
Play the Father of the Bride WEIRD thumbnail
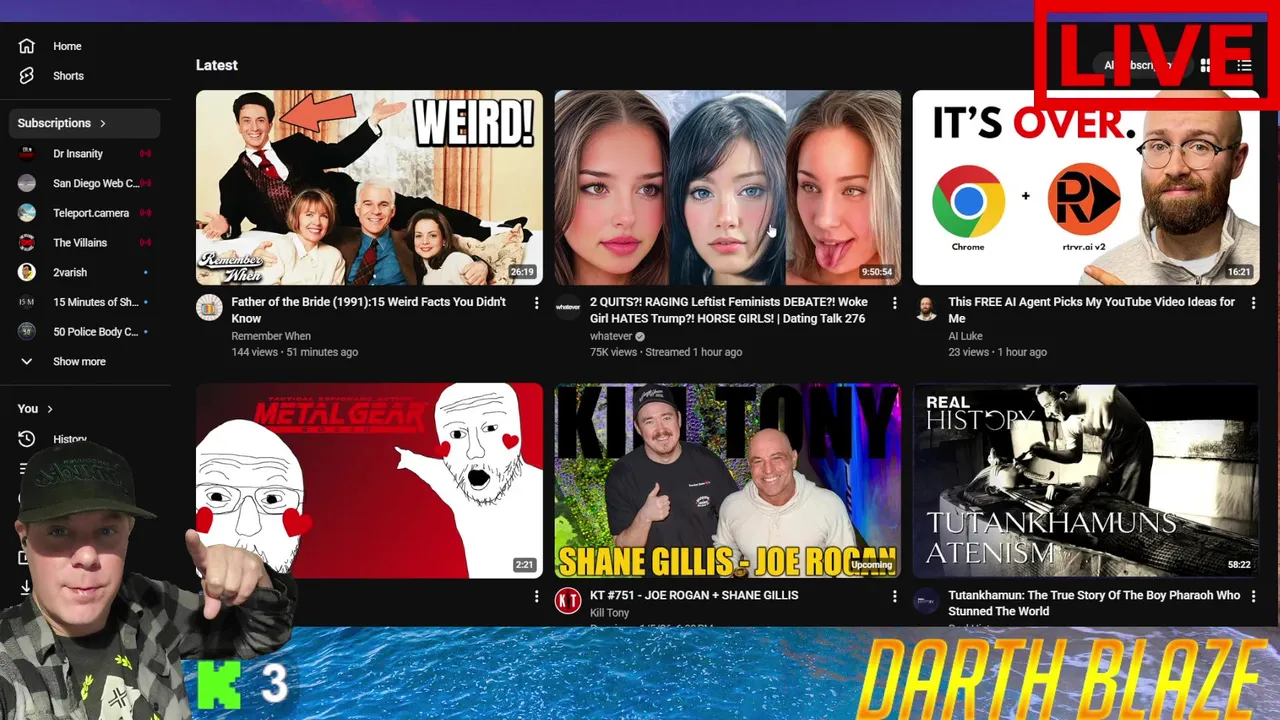[369, 187]
